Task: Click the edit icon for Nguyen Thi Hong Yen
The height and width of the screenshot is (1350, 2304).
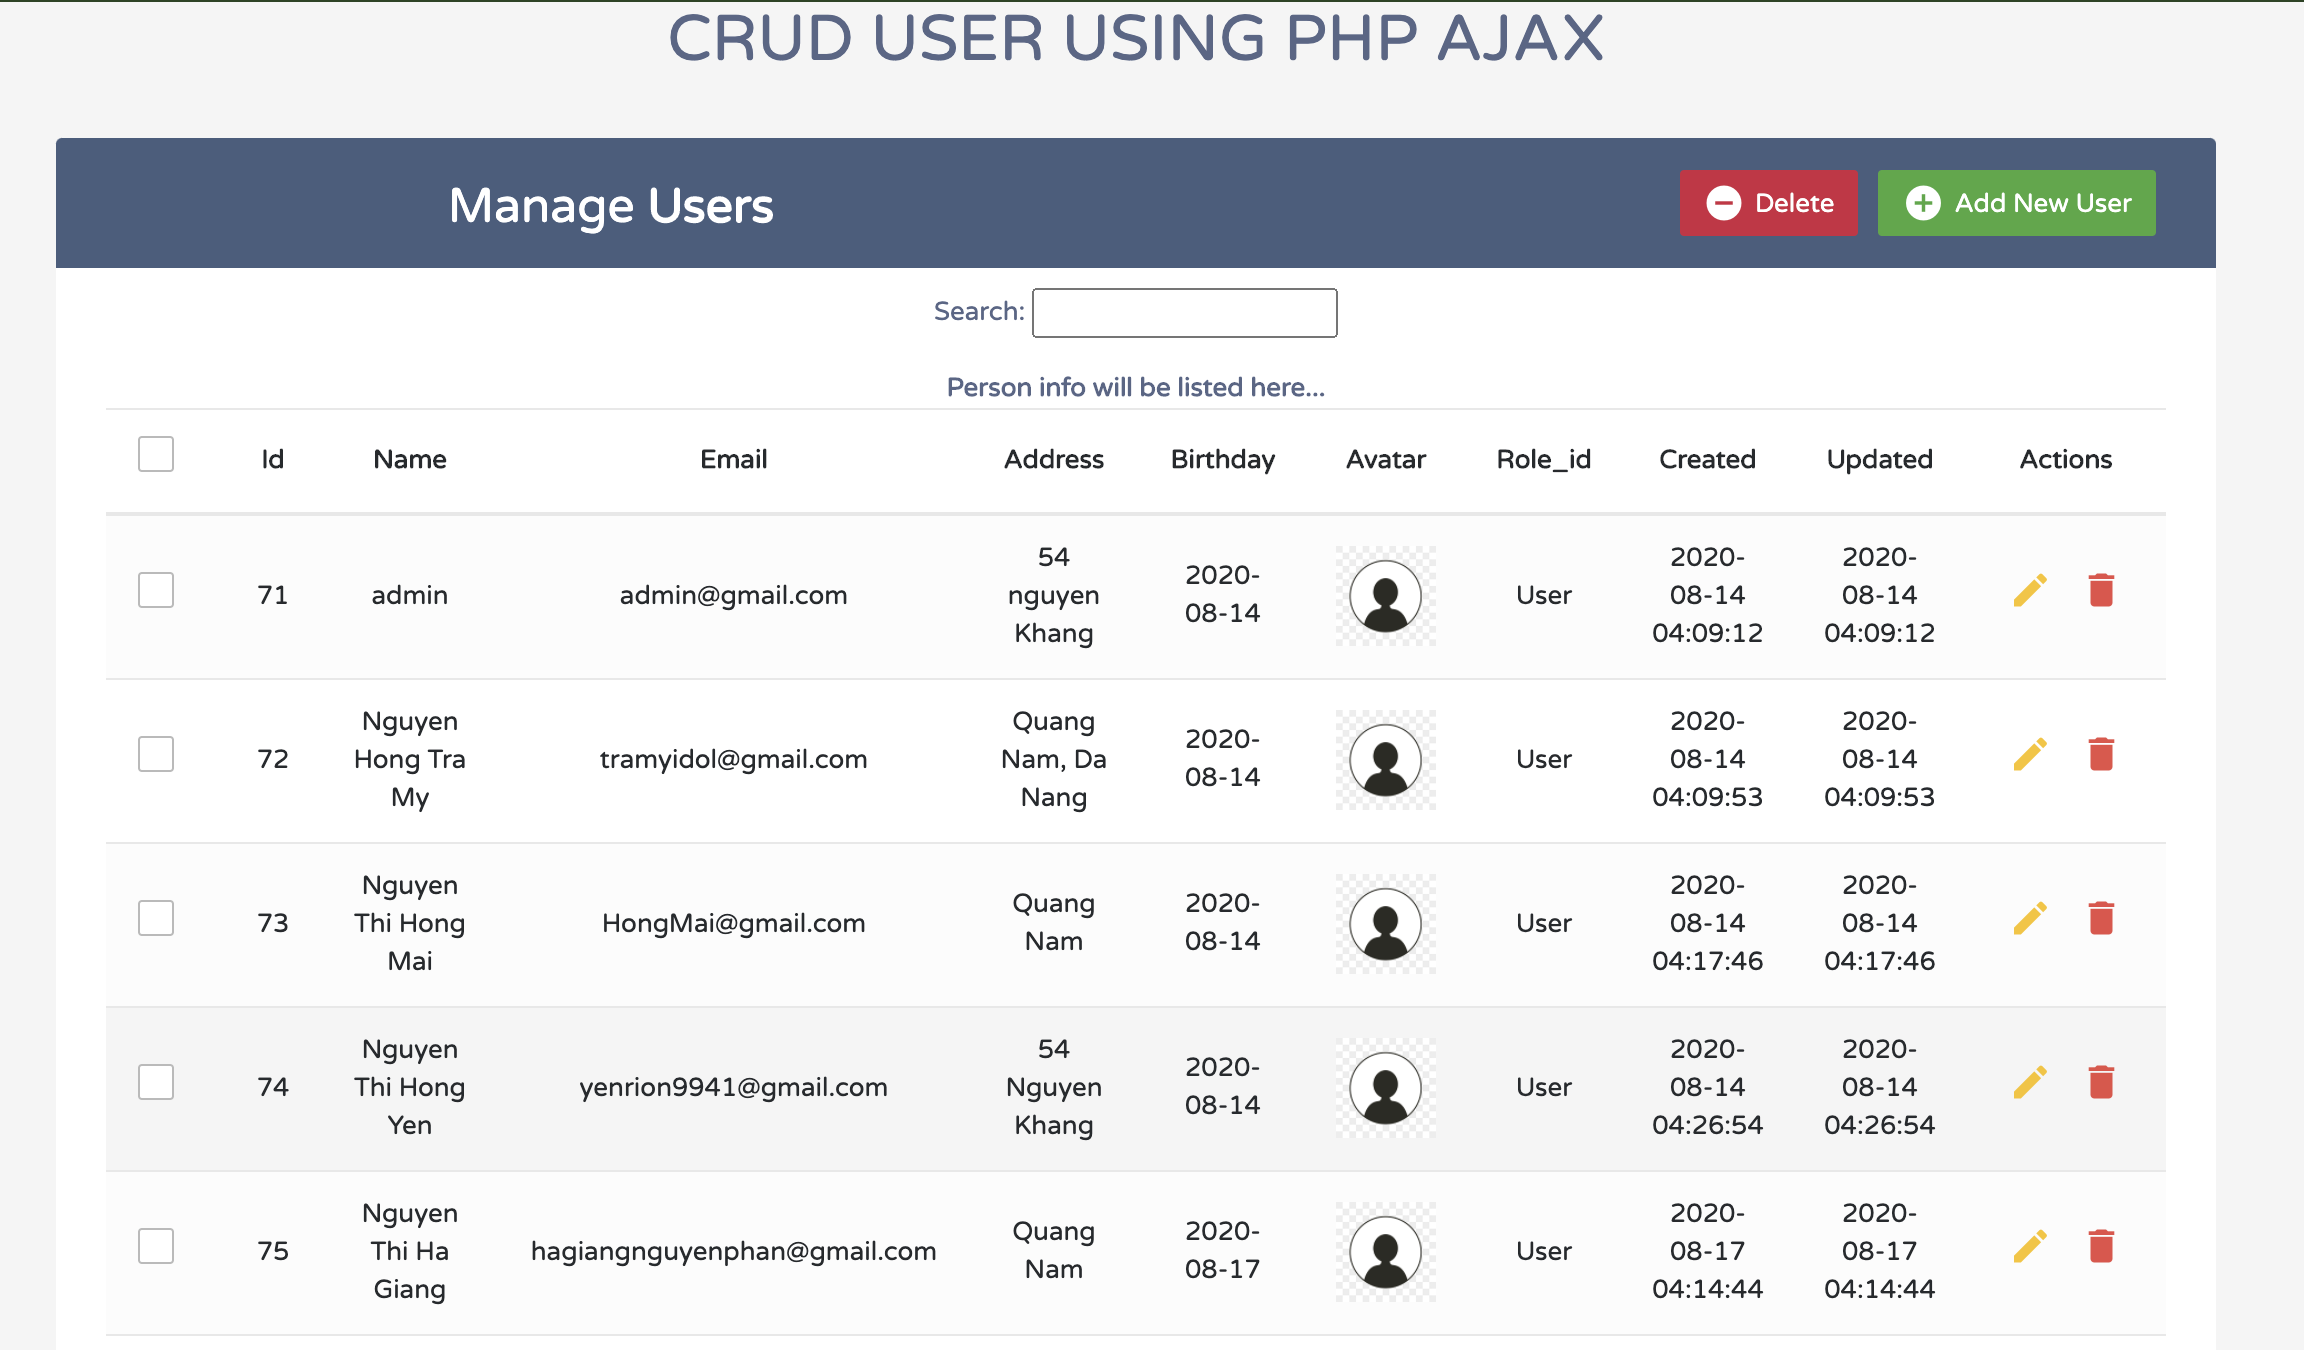Action: click(x=2031, y=1083)
